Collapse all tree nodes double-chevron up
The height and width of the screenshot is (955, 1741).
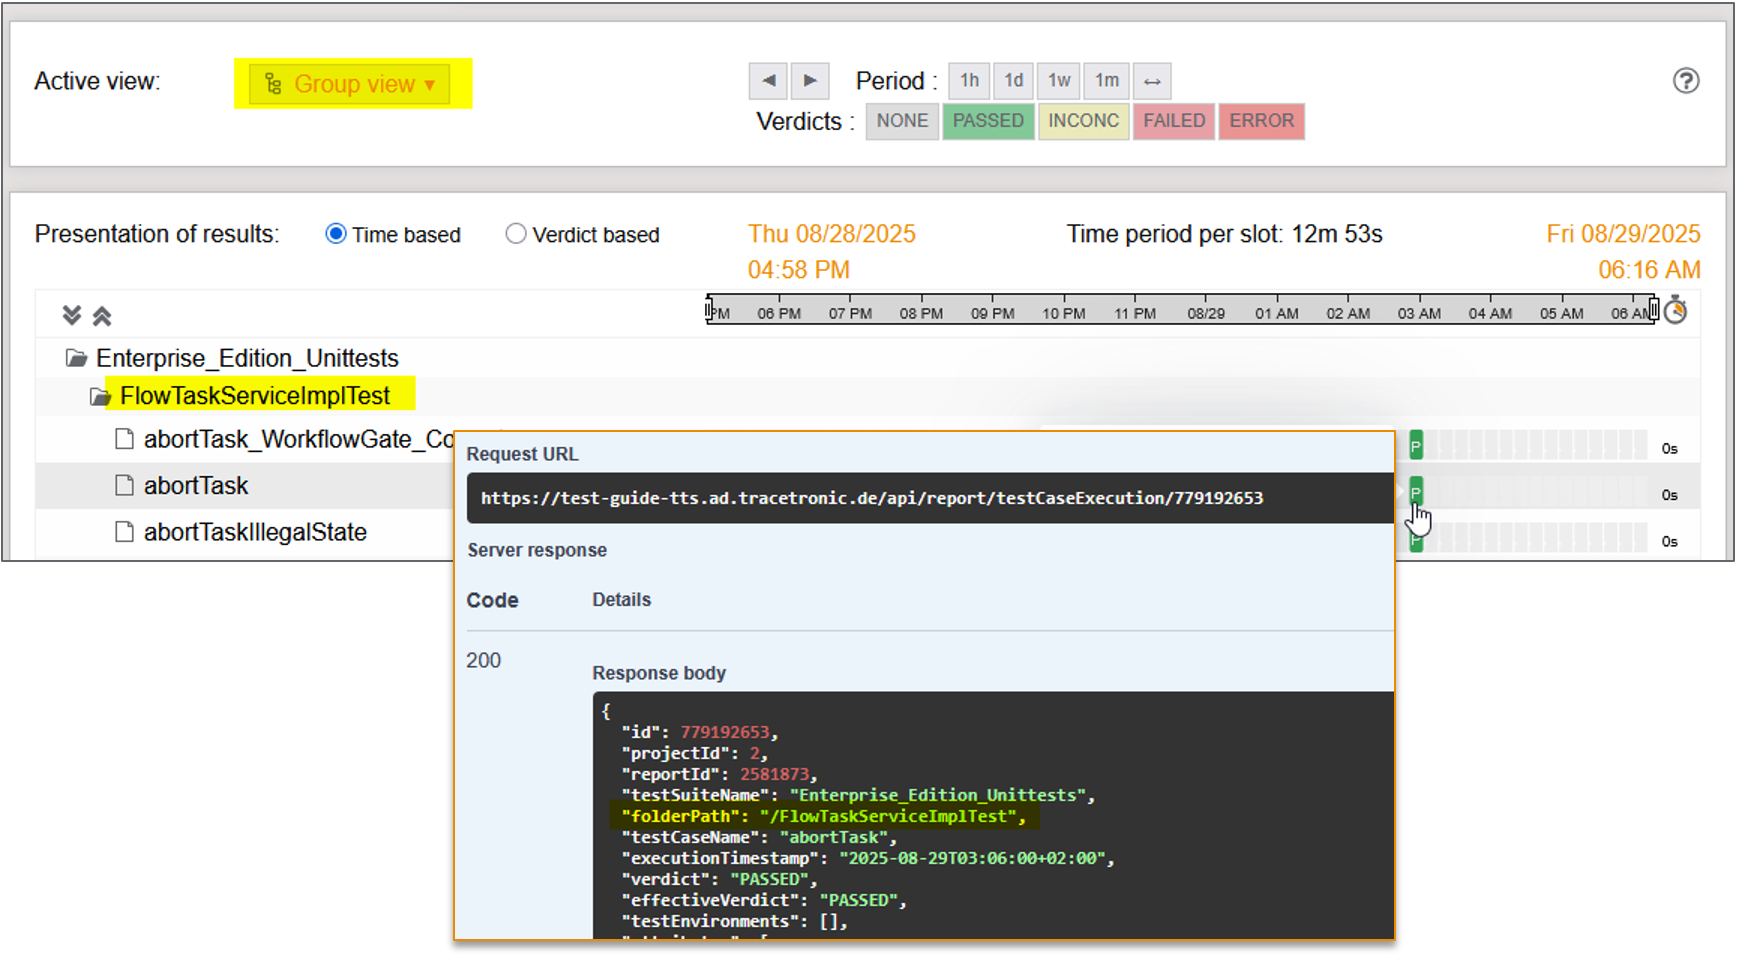(102, 316)
